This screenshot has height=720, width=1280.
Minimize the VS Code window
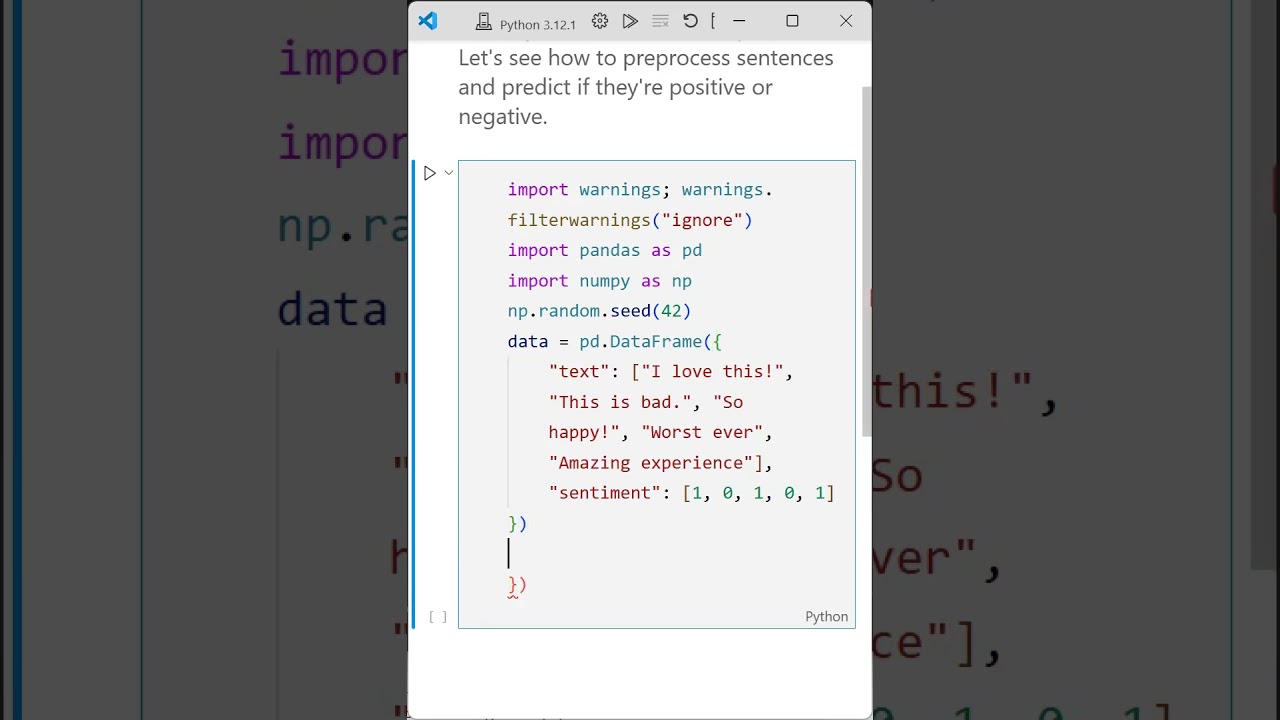[x=739, y=21]
